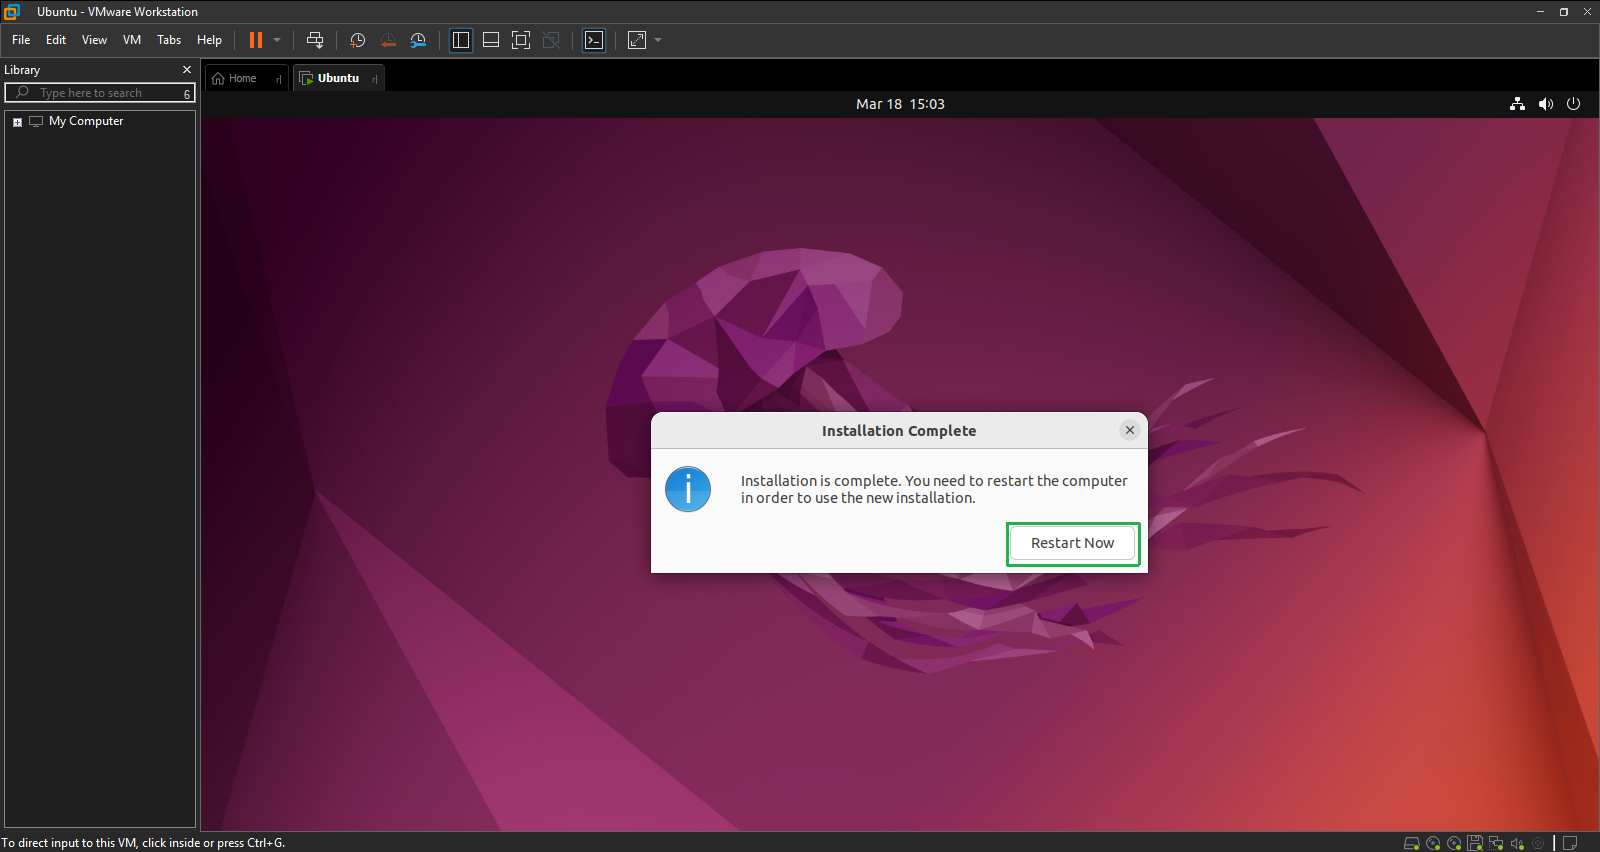Open the Ubuntu power menu icon

coord(1574,104)
